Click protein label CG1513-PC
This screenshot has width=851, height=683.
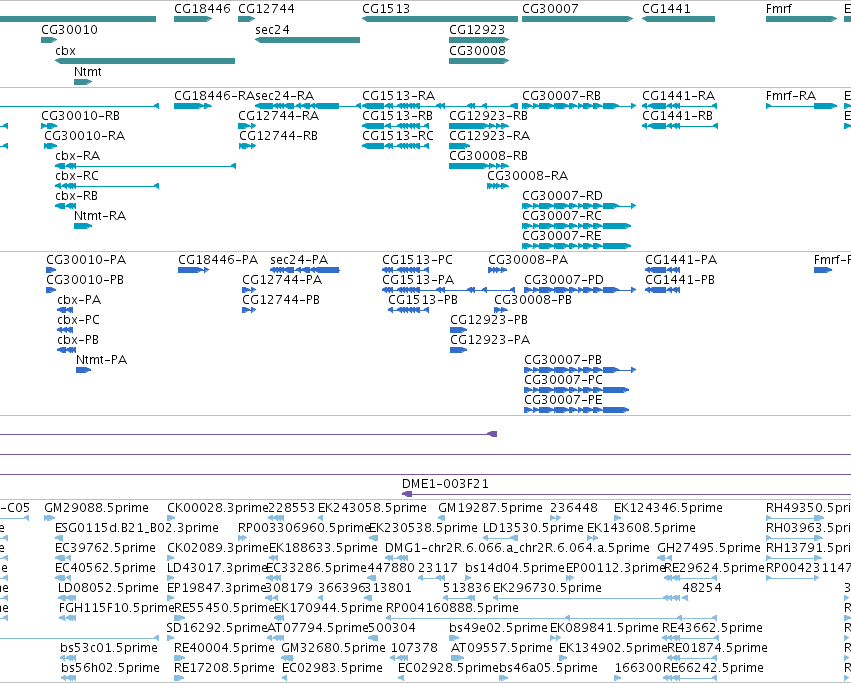417,261
